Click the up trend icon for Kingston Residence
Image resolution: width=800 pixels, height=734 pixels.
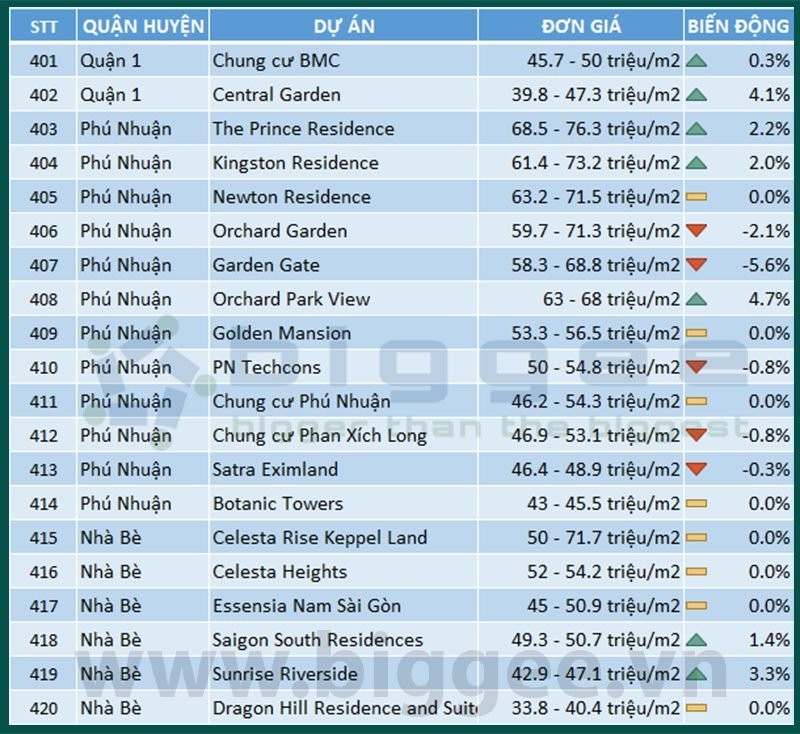(696, 163)
